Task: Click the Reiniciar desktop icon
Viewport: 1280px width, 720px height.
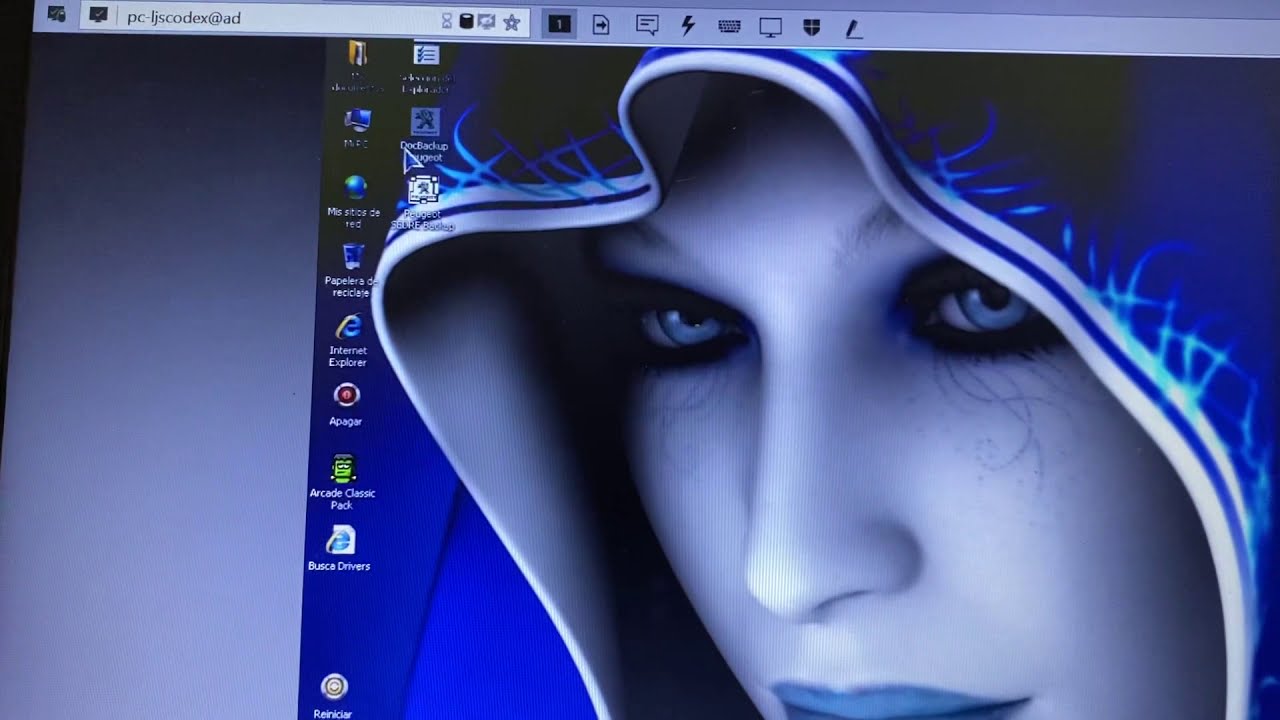Action: pos(334,686)
